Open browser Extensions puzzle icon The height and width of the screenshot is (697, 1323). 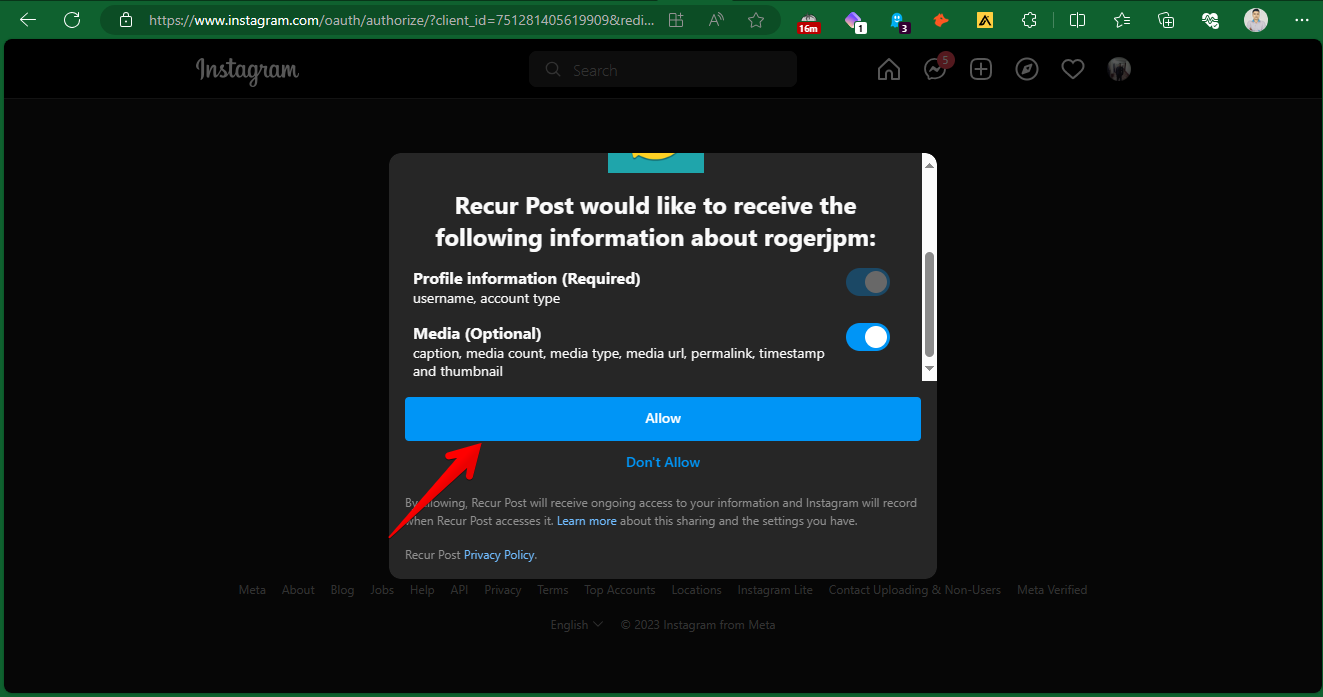click(x=1029, y=20)
